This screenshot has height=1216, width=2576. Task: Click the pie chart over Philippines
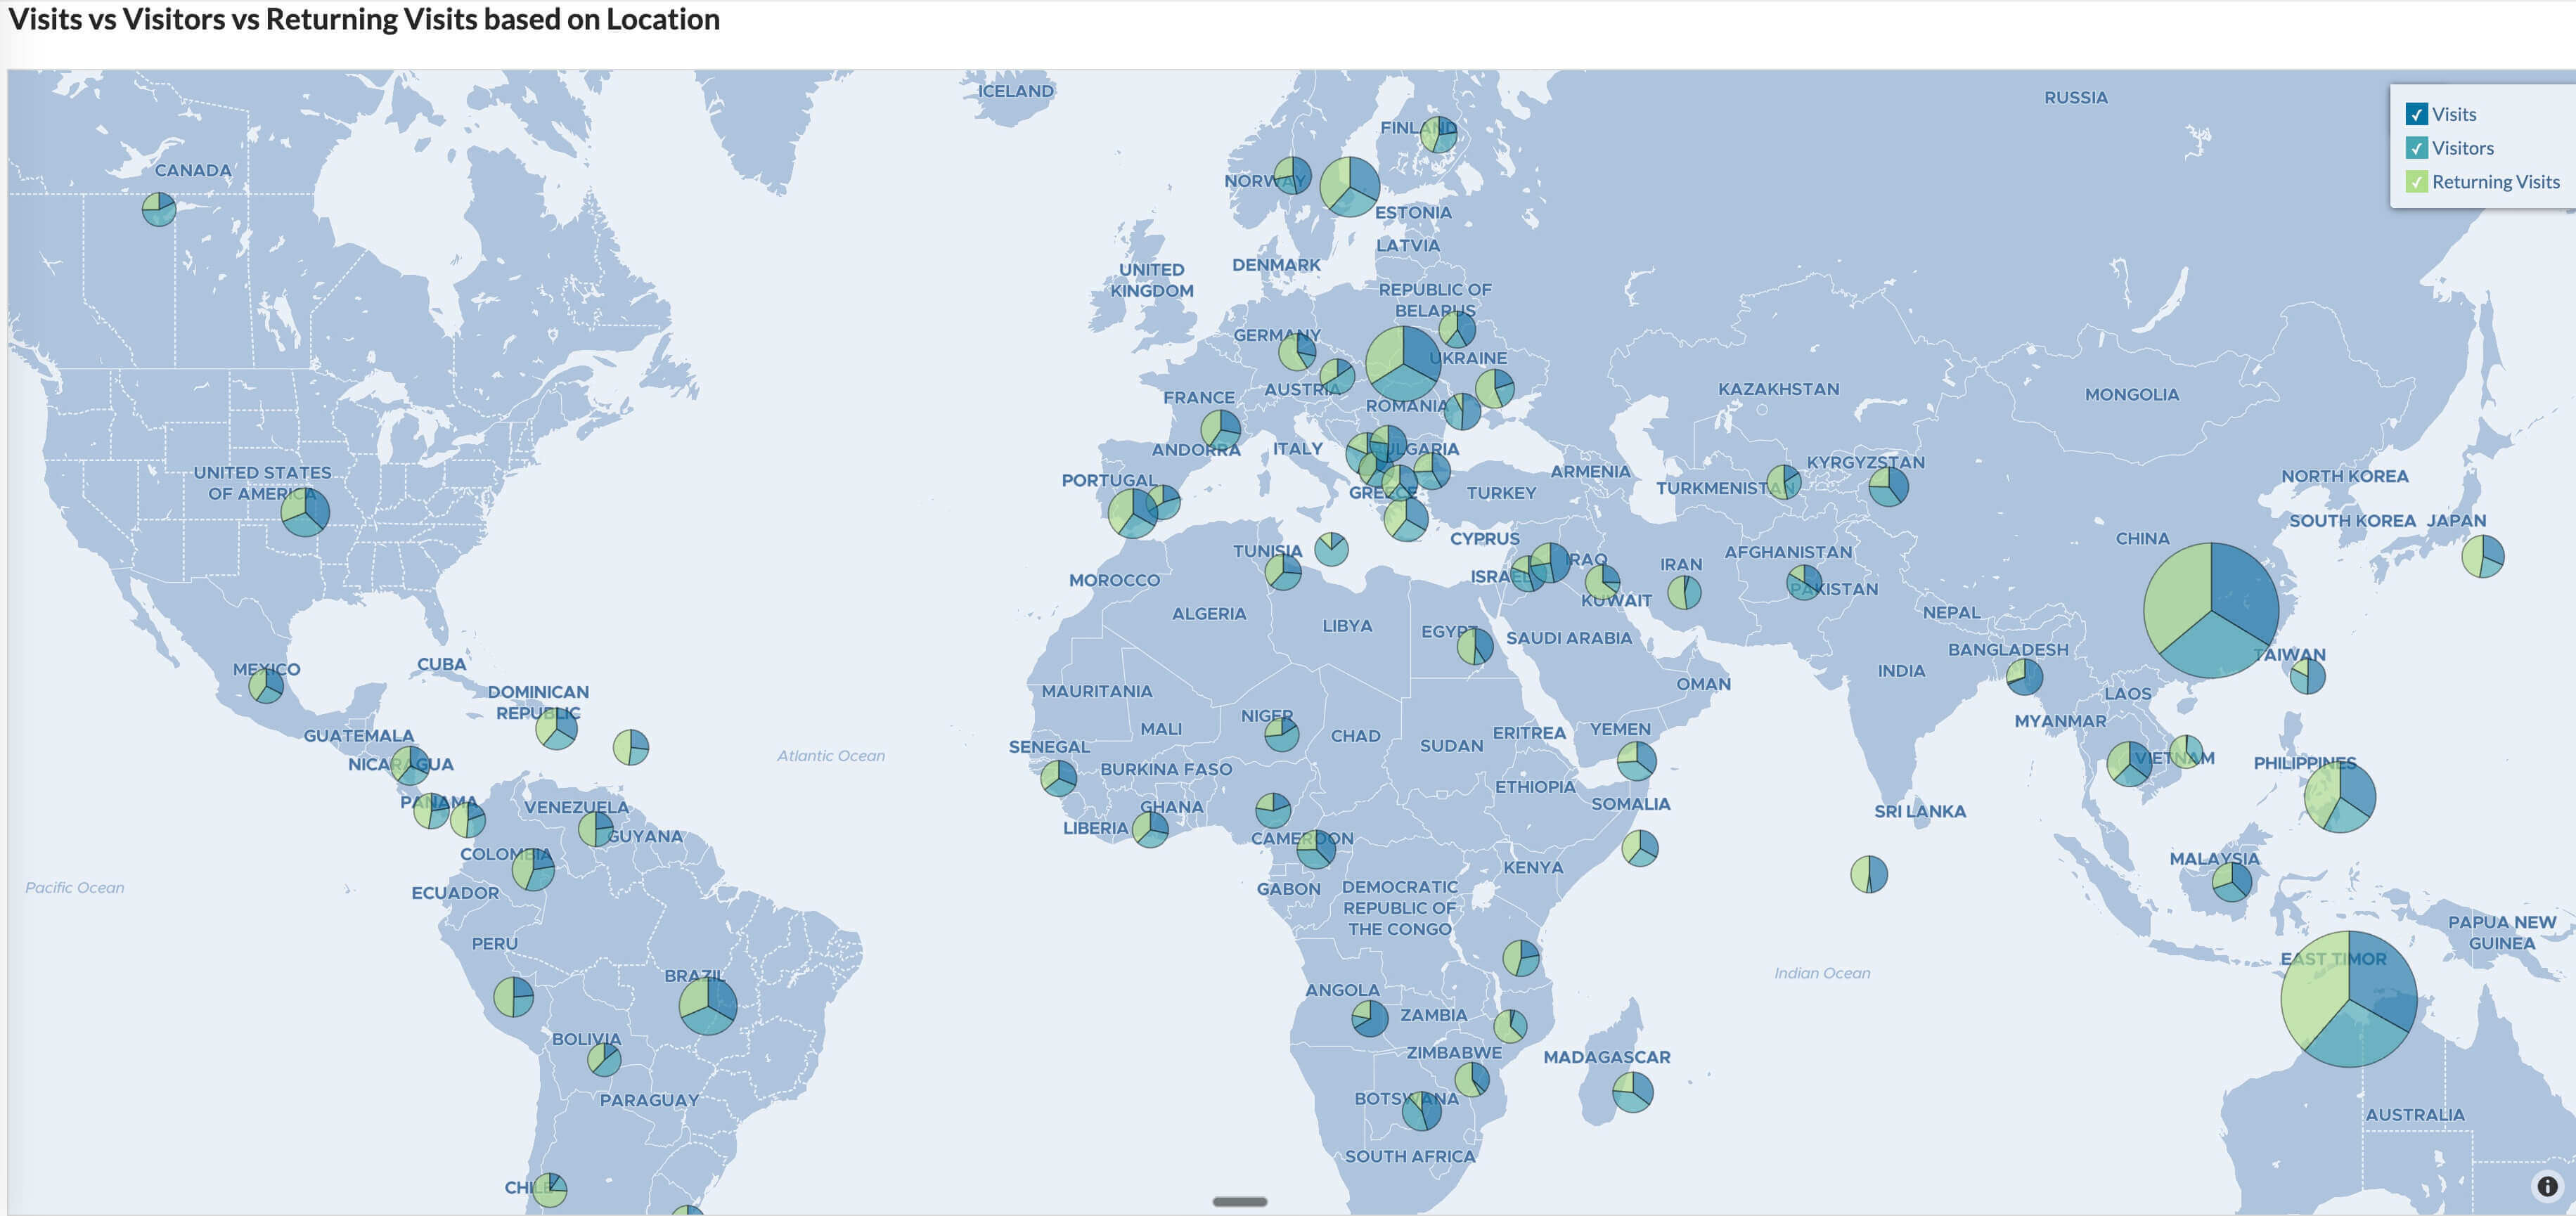(2340, 797)
